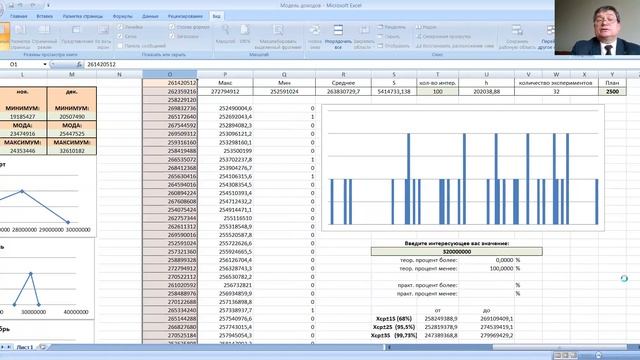Select column T header
Image resolution: width=640 pixels, height=360 pixels.
pos(438,74)
